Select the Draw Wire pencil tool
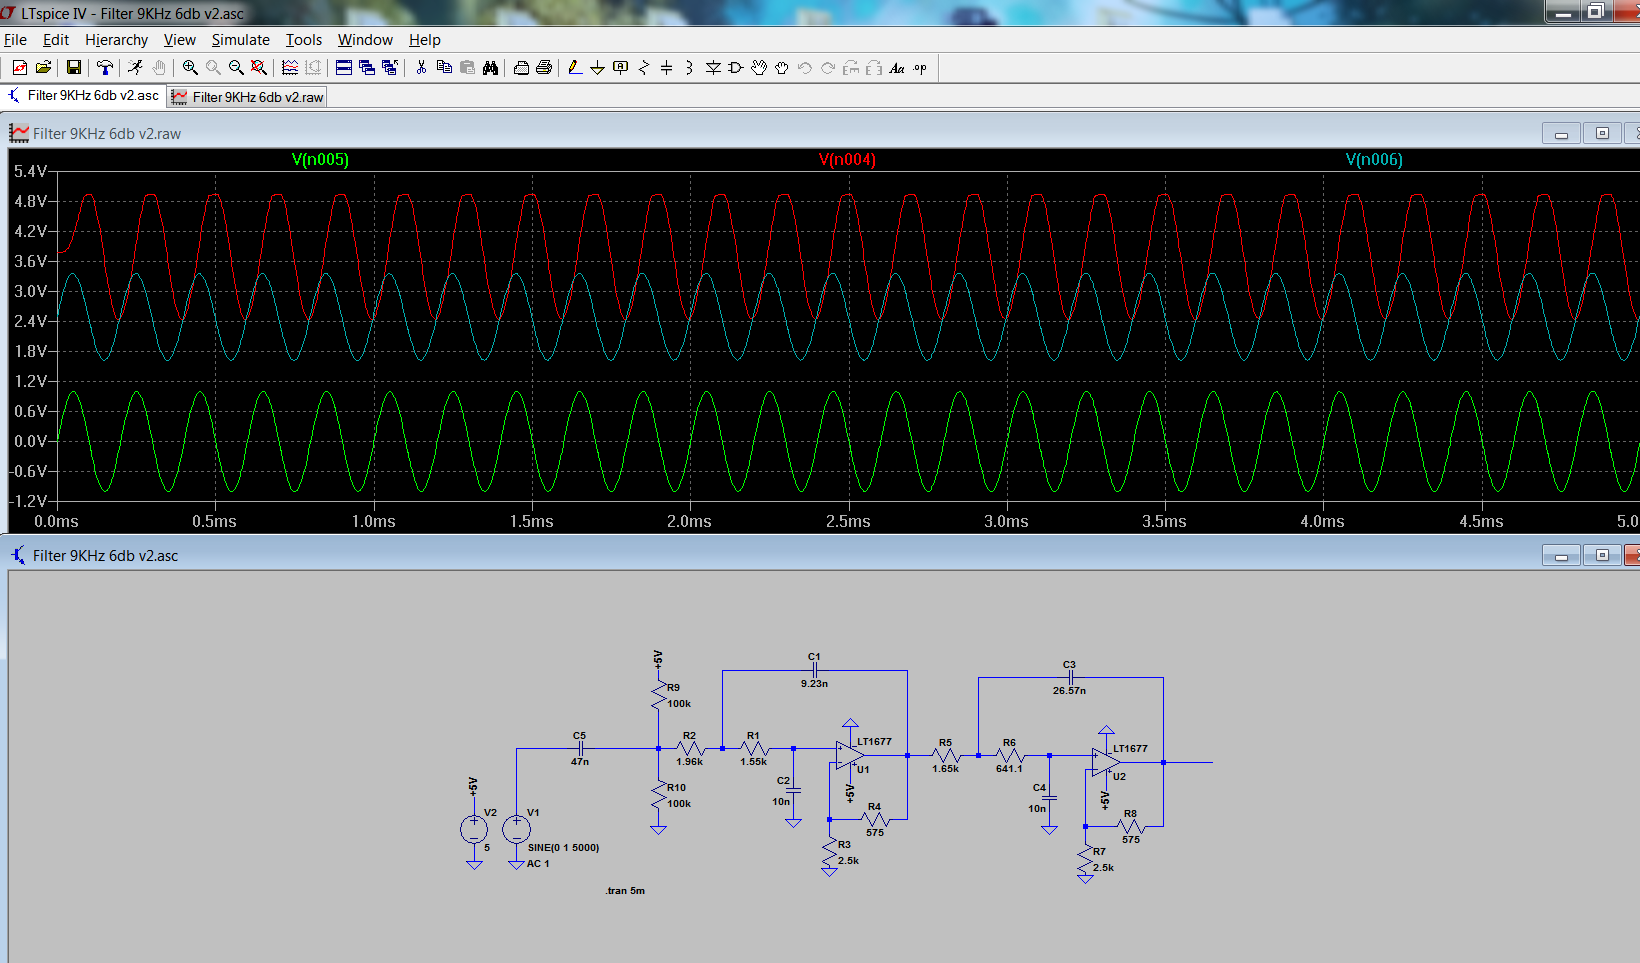Screen dimensions: 1640x963 coord(574,68)
